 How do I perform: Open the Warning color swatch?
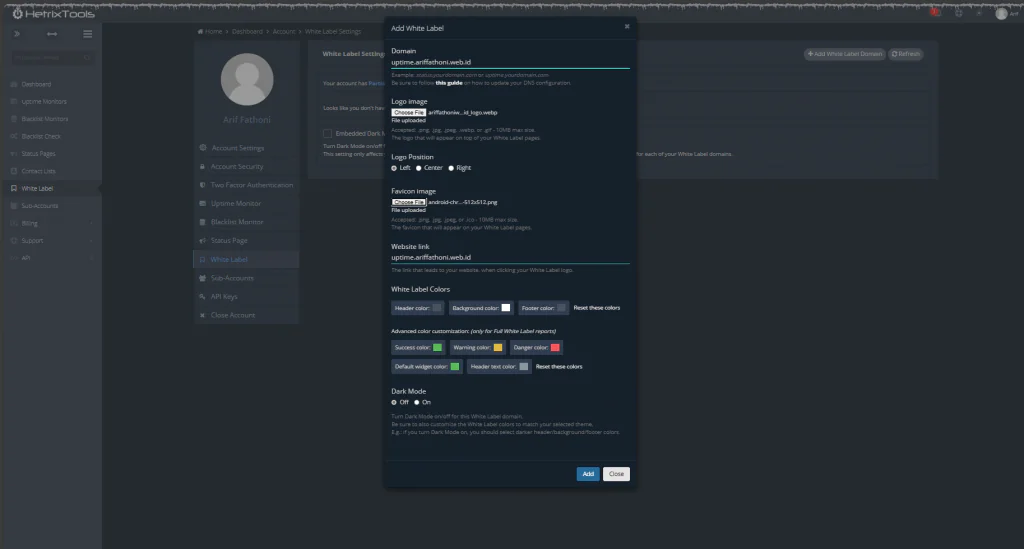[x=498, y=348]
